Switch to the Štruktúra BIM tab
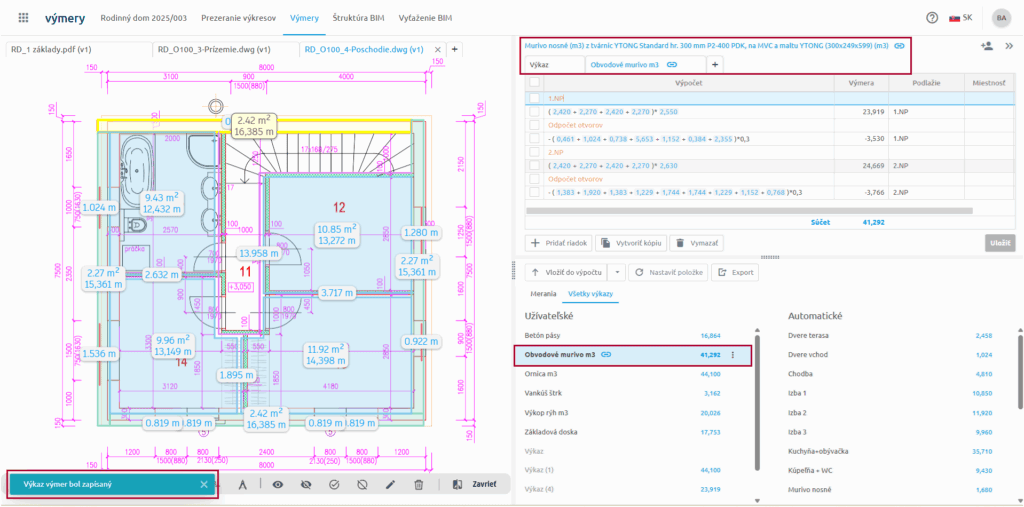Viewport: 1024px width, 507px height. pyautogui.click(x=359, y=19)
